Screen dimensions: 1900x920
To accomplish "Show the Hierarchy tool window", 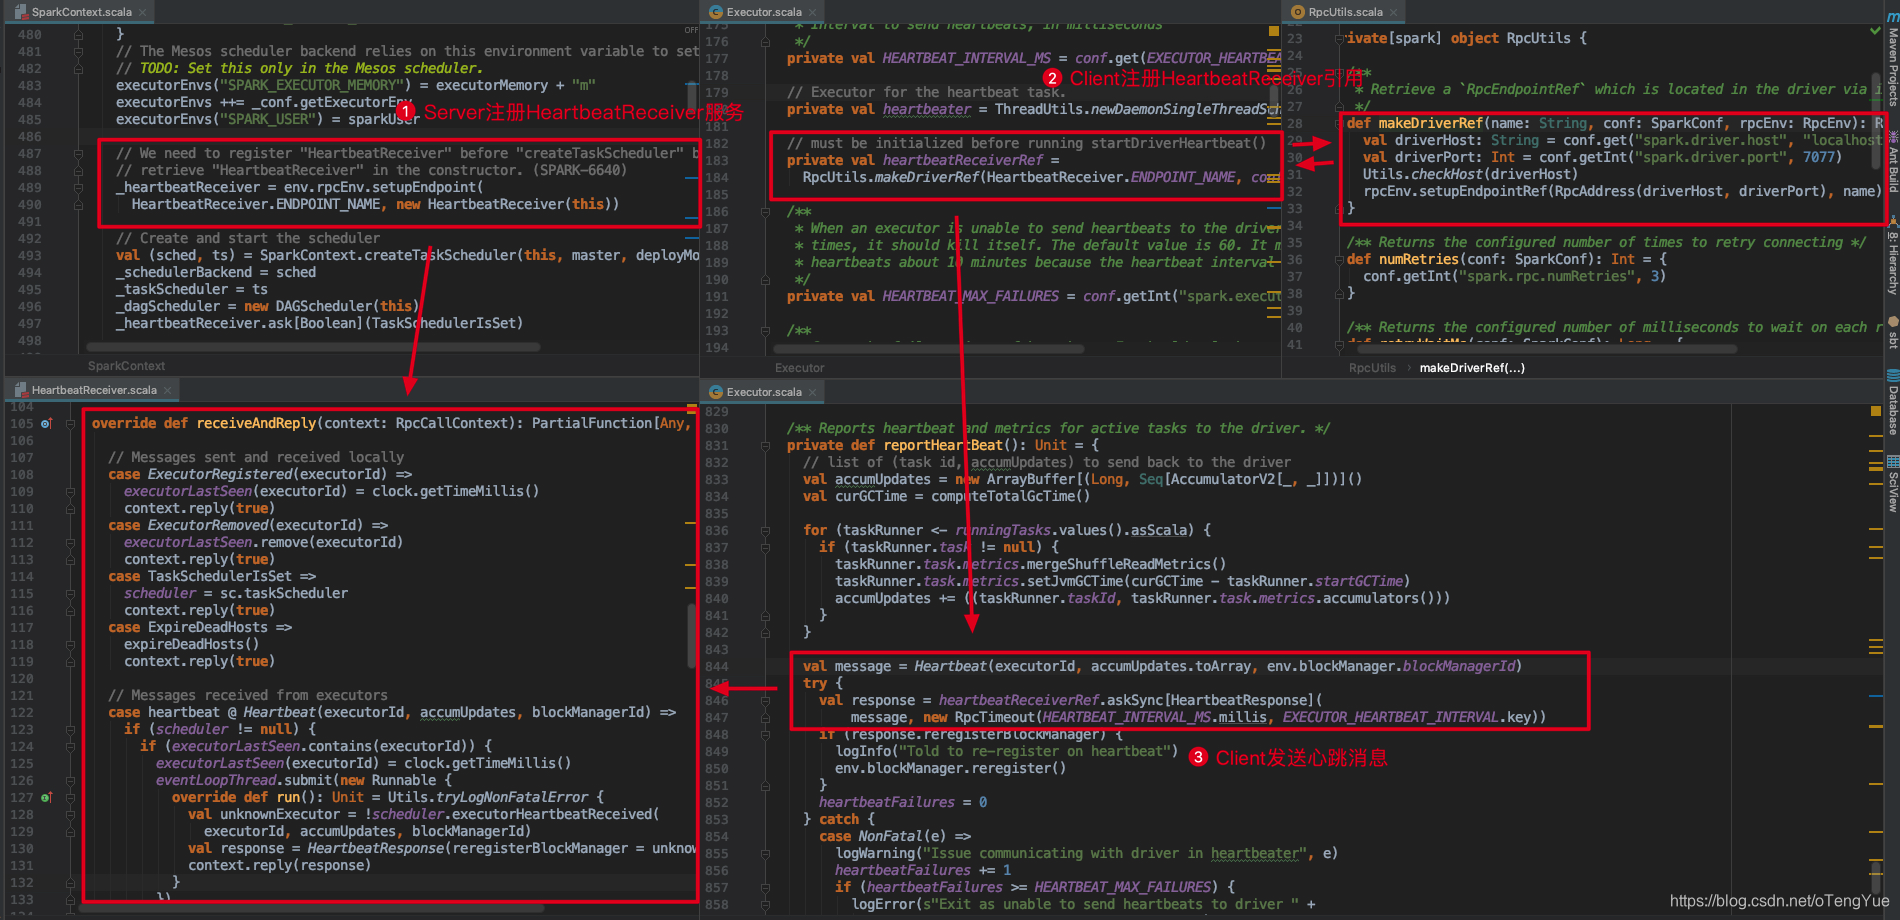I will tap(1892, 263).
